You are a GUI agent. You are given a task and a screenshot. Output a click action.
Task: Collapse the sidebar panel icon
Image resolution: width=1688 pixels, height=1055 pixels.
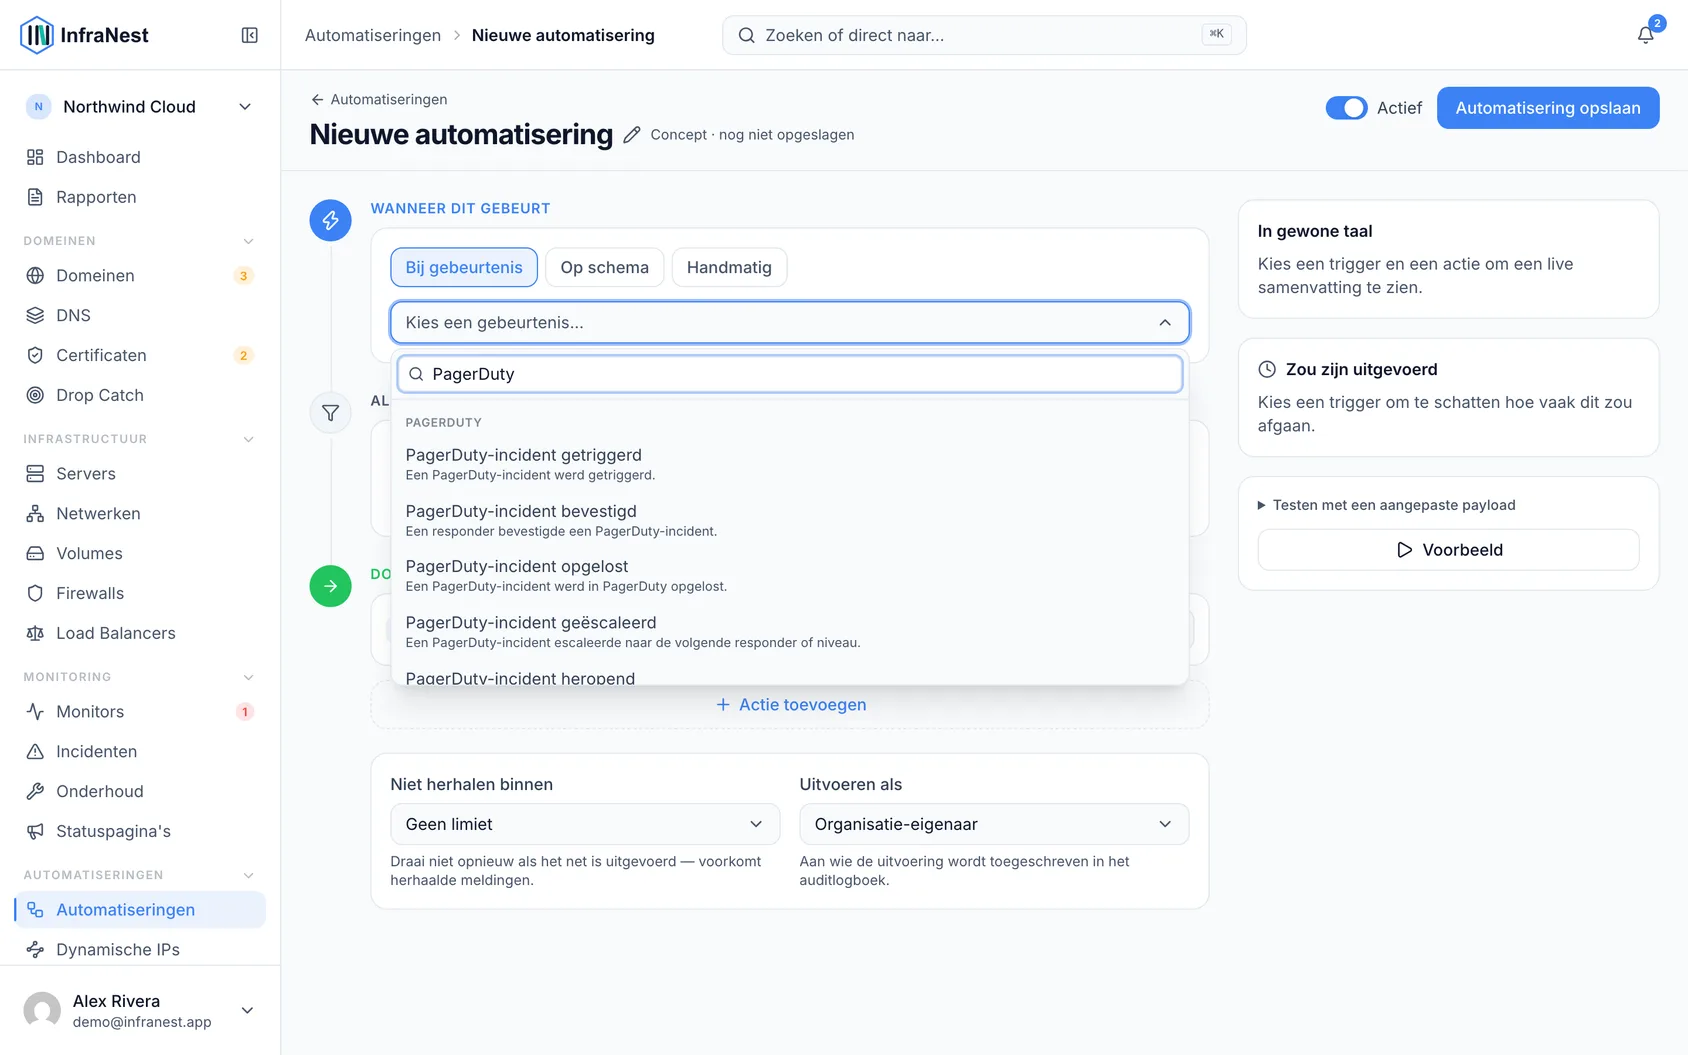tap(250, 35)
